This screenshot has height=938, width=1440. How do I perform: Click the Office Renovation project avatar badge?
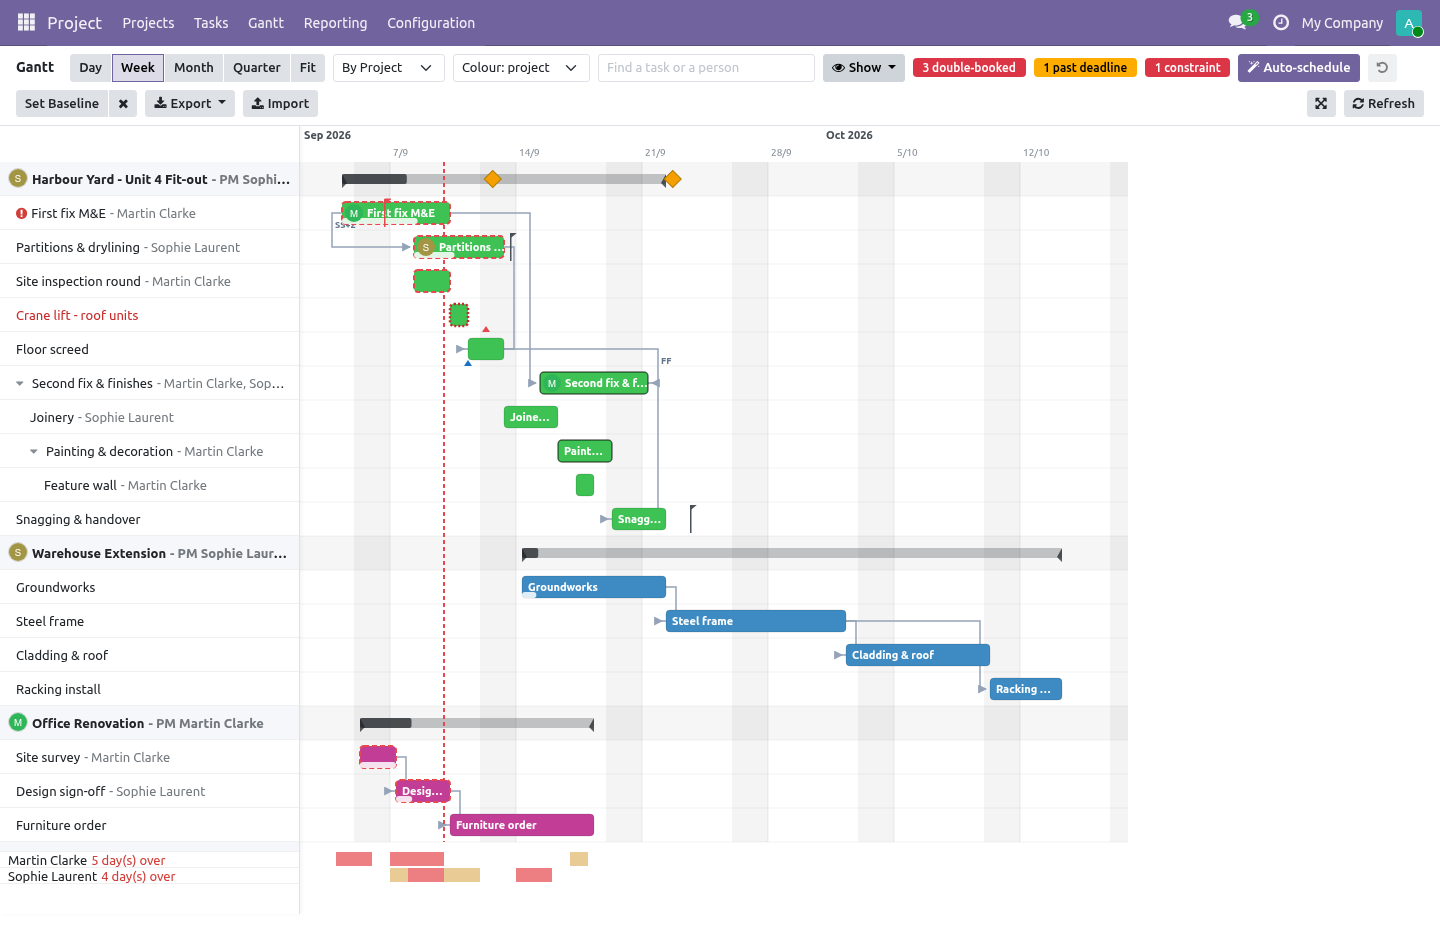coord(17,722)
